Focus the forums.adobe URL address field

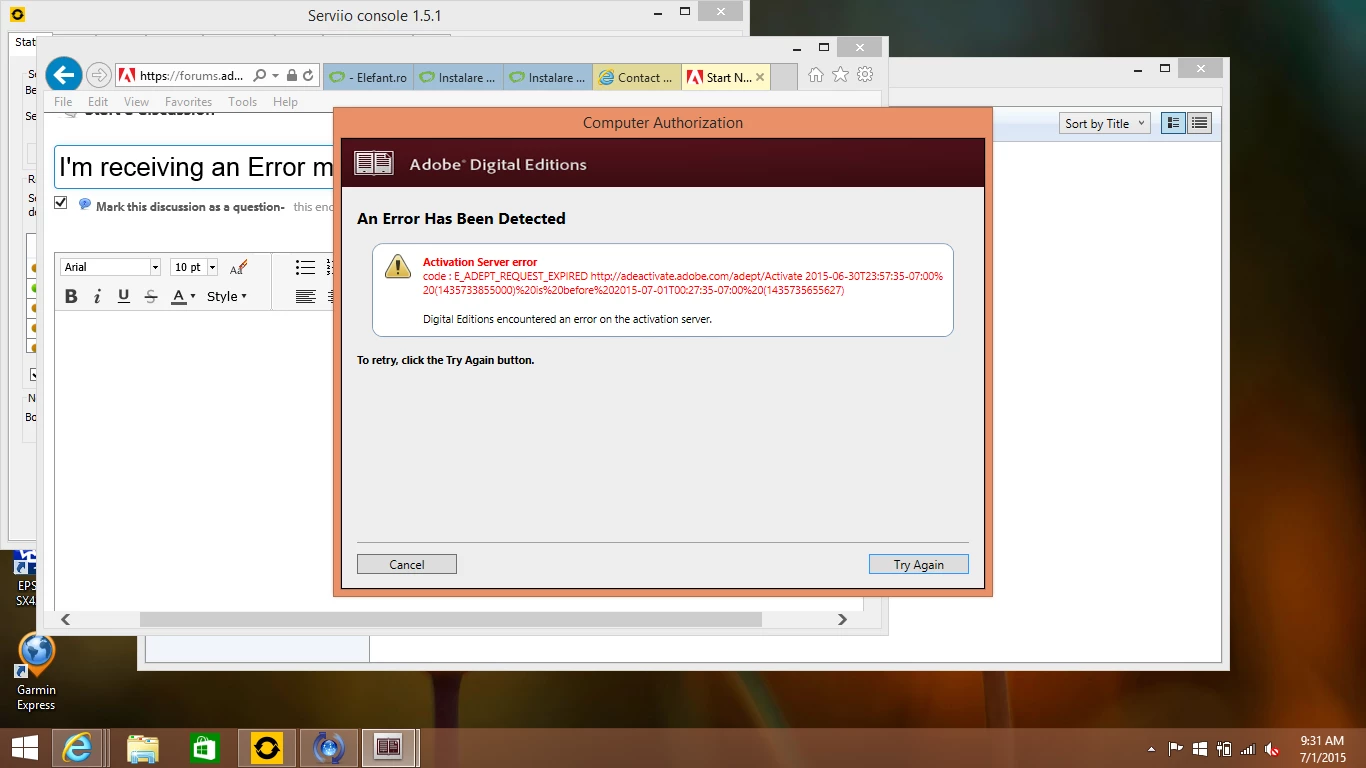[x=190, y=75]
